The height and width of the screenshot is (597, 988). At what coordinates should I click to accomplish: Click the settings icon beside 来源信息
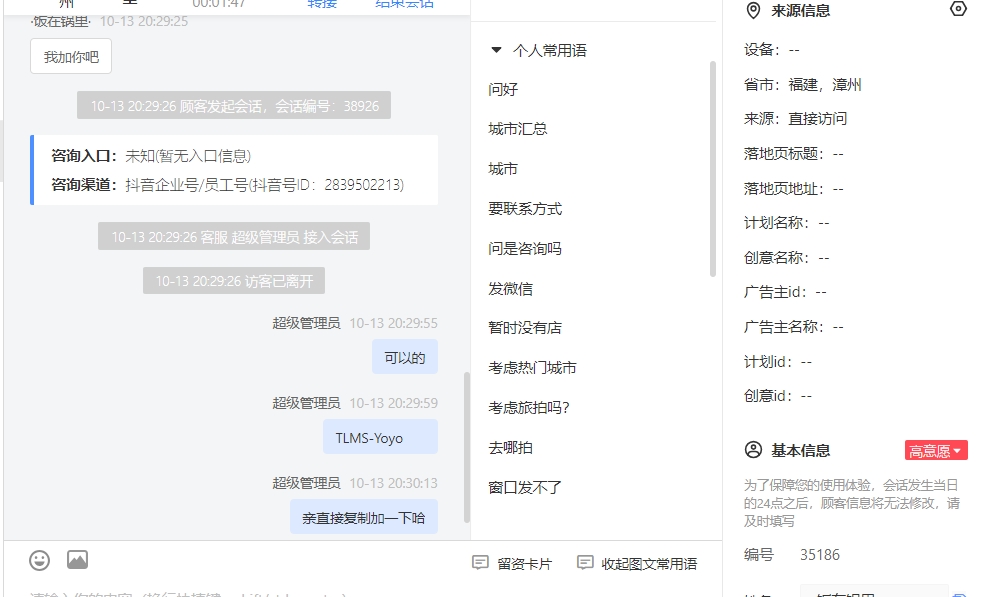click(x=958, y=9)
